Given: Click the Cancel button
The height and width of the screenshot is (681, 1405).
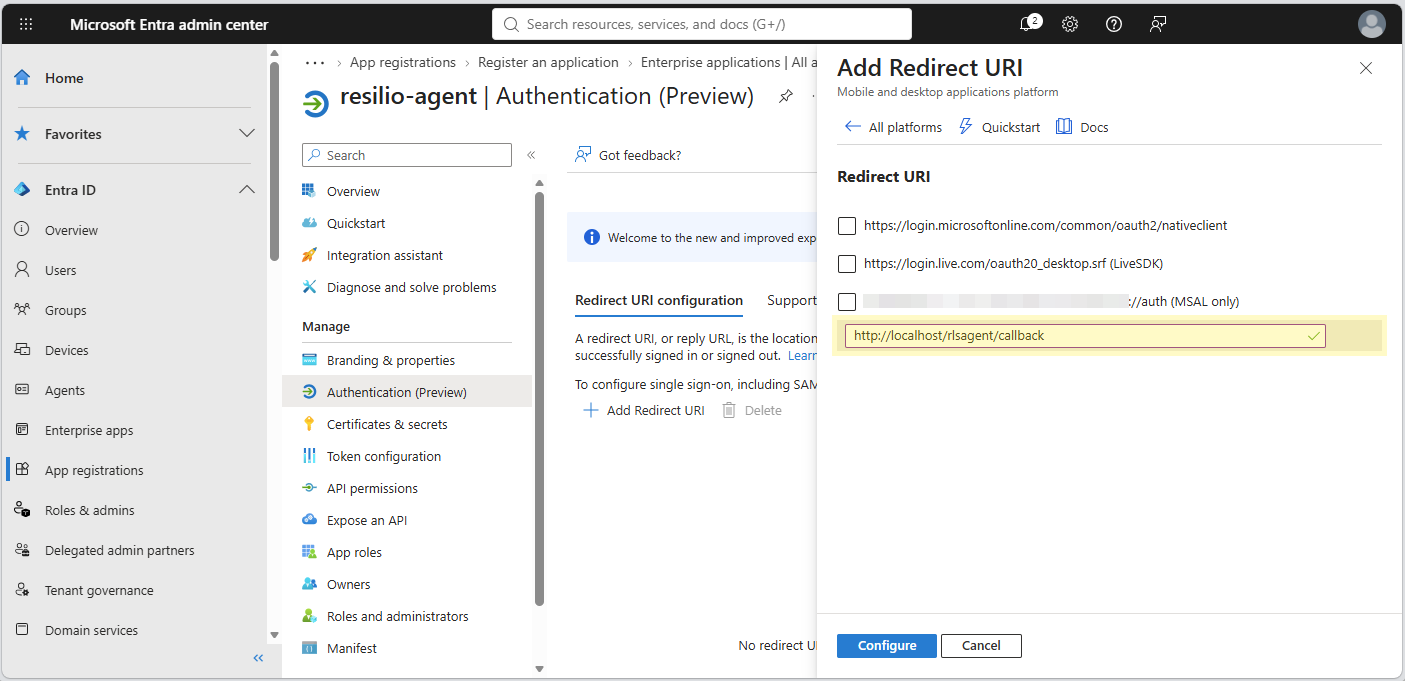Looking at the screenshot, I should [981, 646].
